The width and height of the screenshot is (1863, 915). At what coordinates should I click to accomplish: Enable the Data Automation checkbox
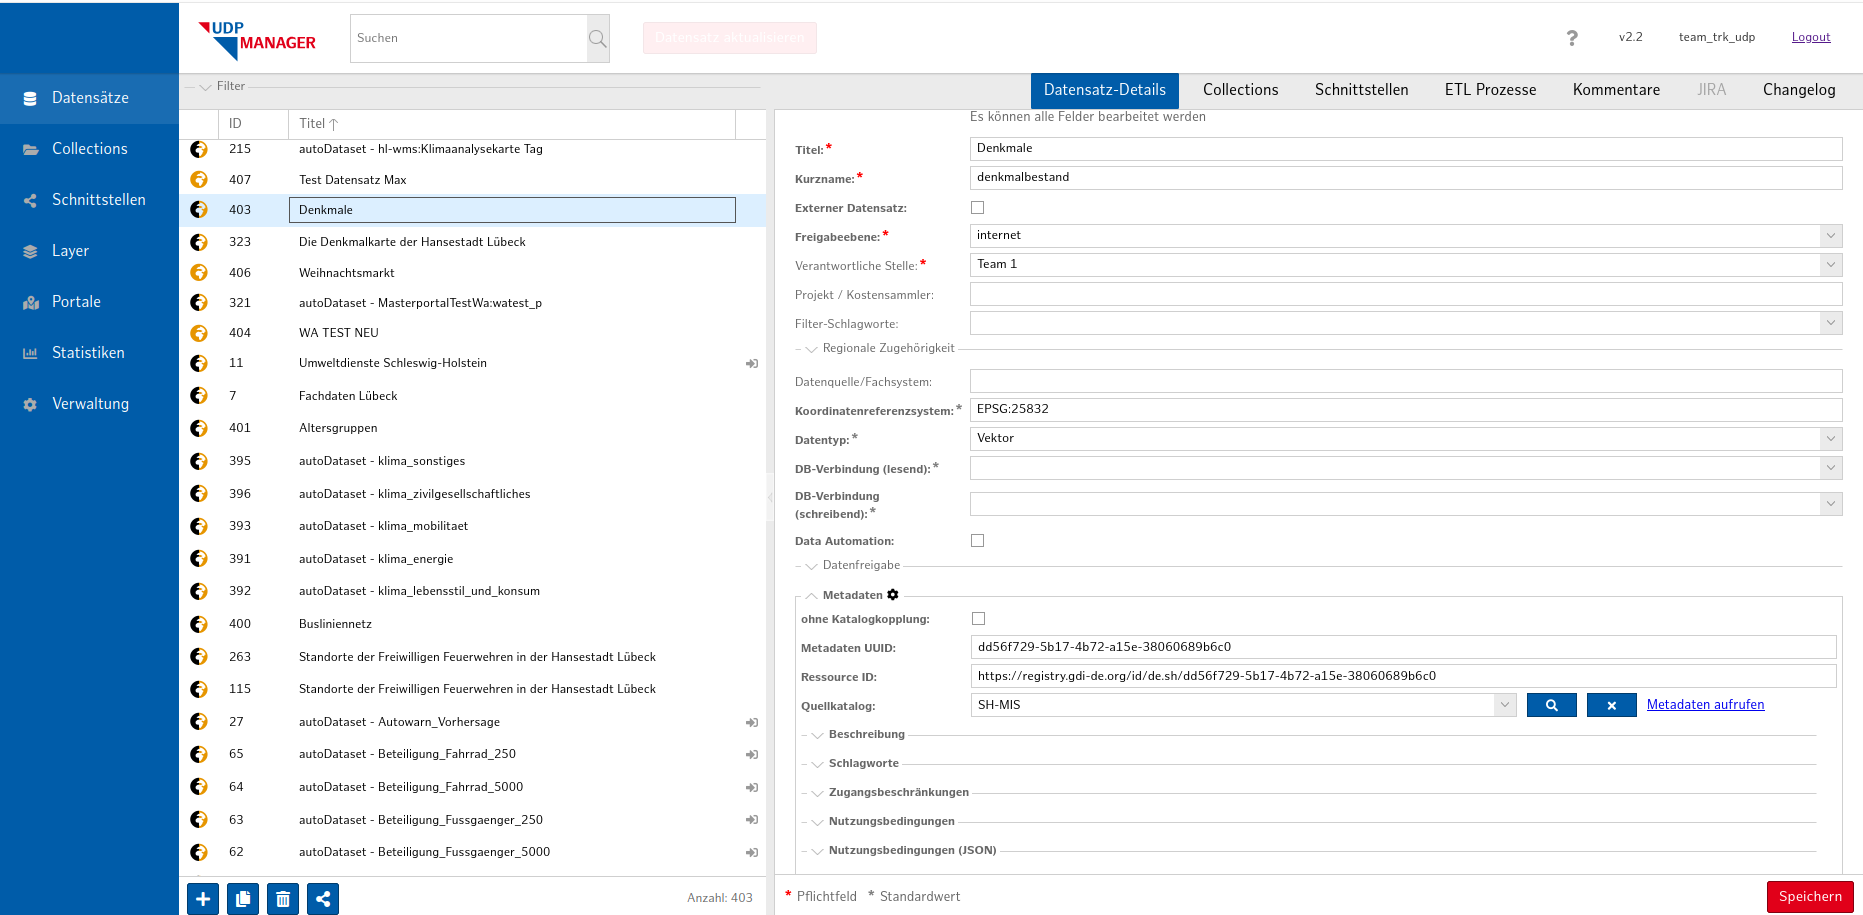pos(977,541)
